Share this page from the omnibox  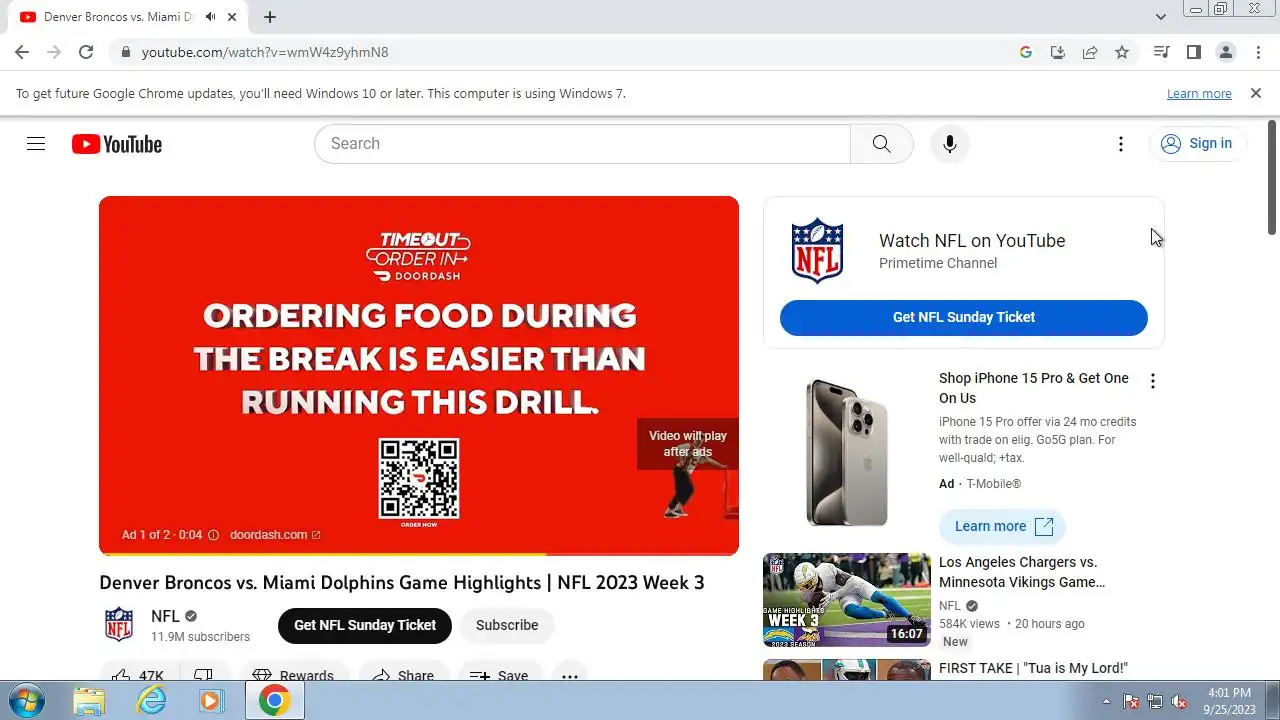[x=1090, y=52]
